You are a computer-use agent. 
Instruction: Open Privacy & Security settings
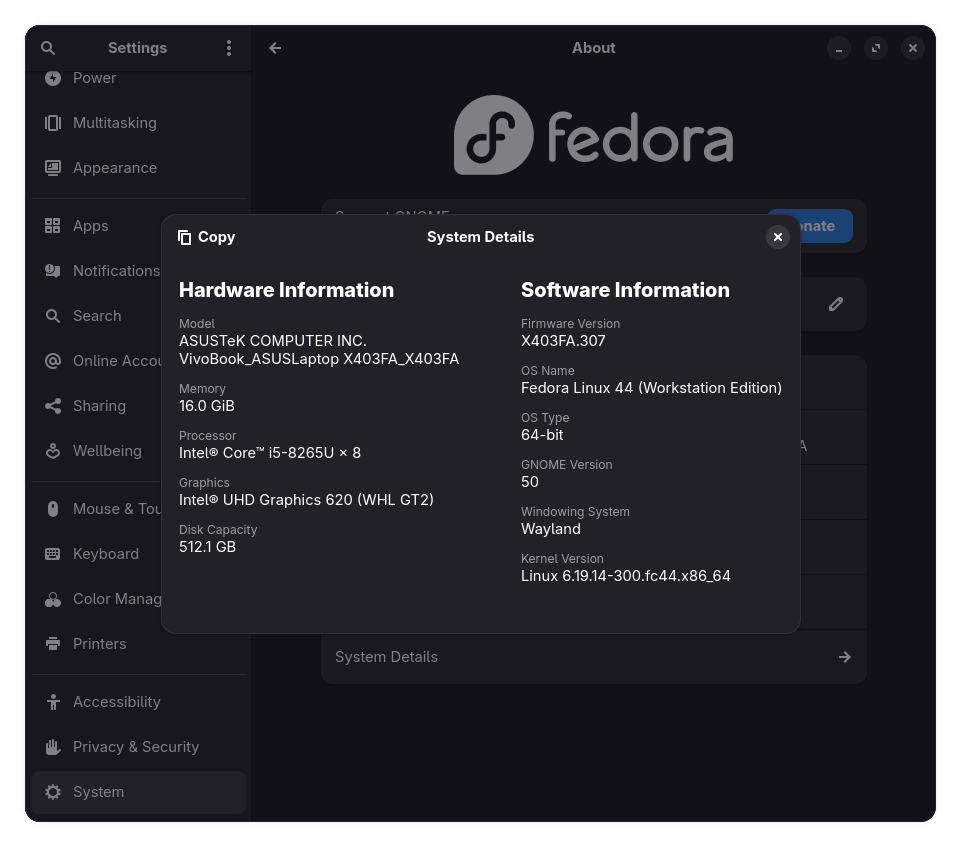tap(135, 747)
